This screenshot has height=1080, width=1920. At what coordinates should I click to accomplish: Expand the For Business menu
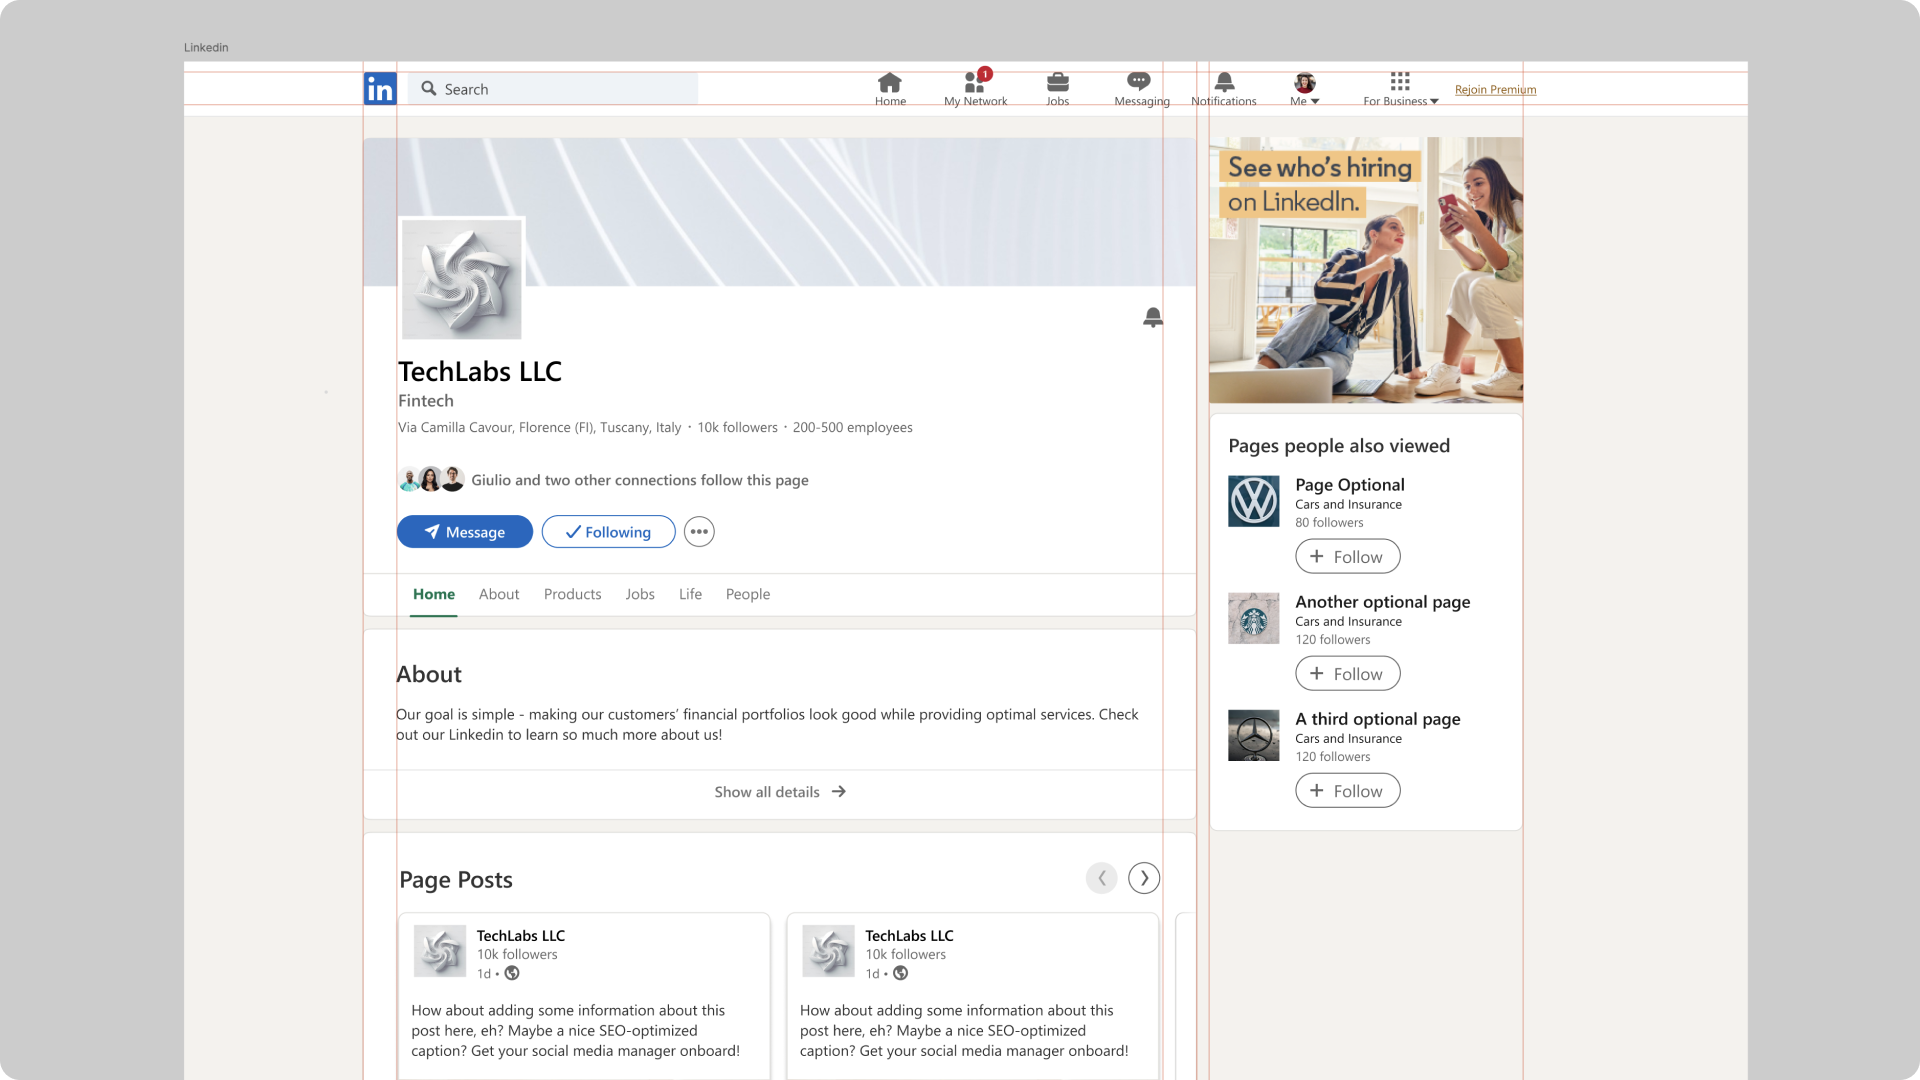click(x=1400, y=88)
